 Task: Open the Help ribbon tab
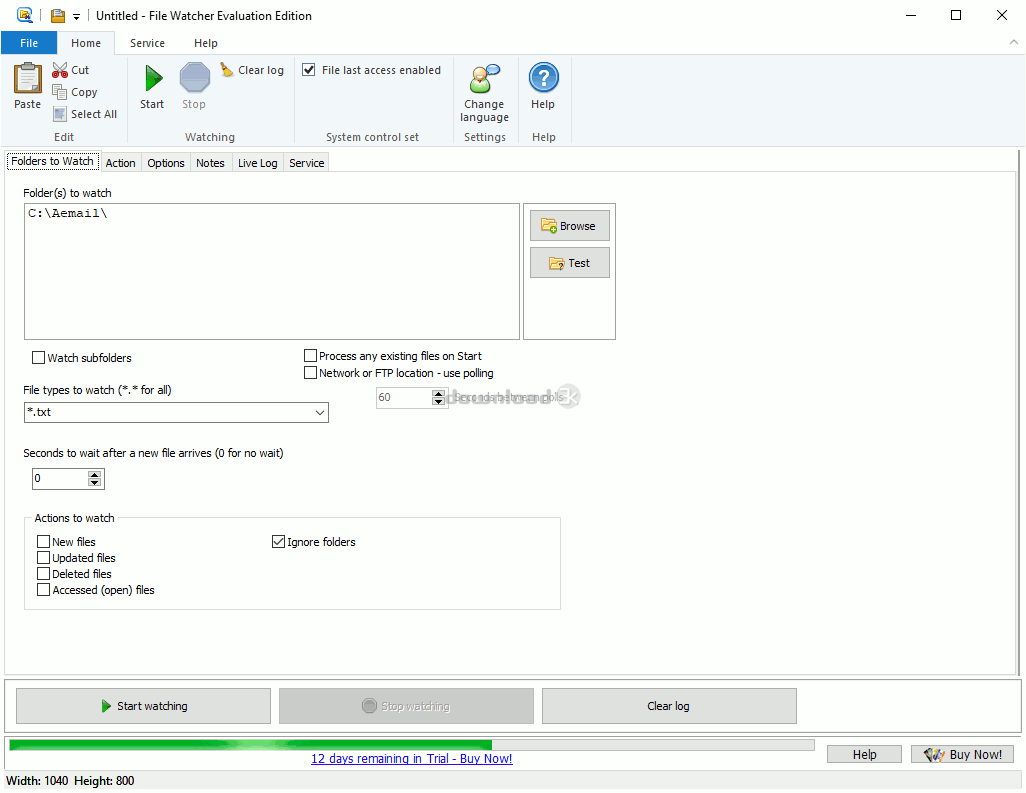205,43
